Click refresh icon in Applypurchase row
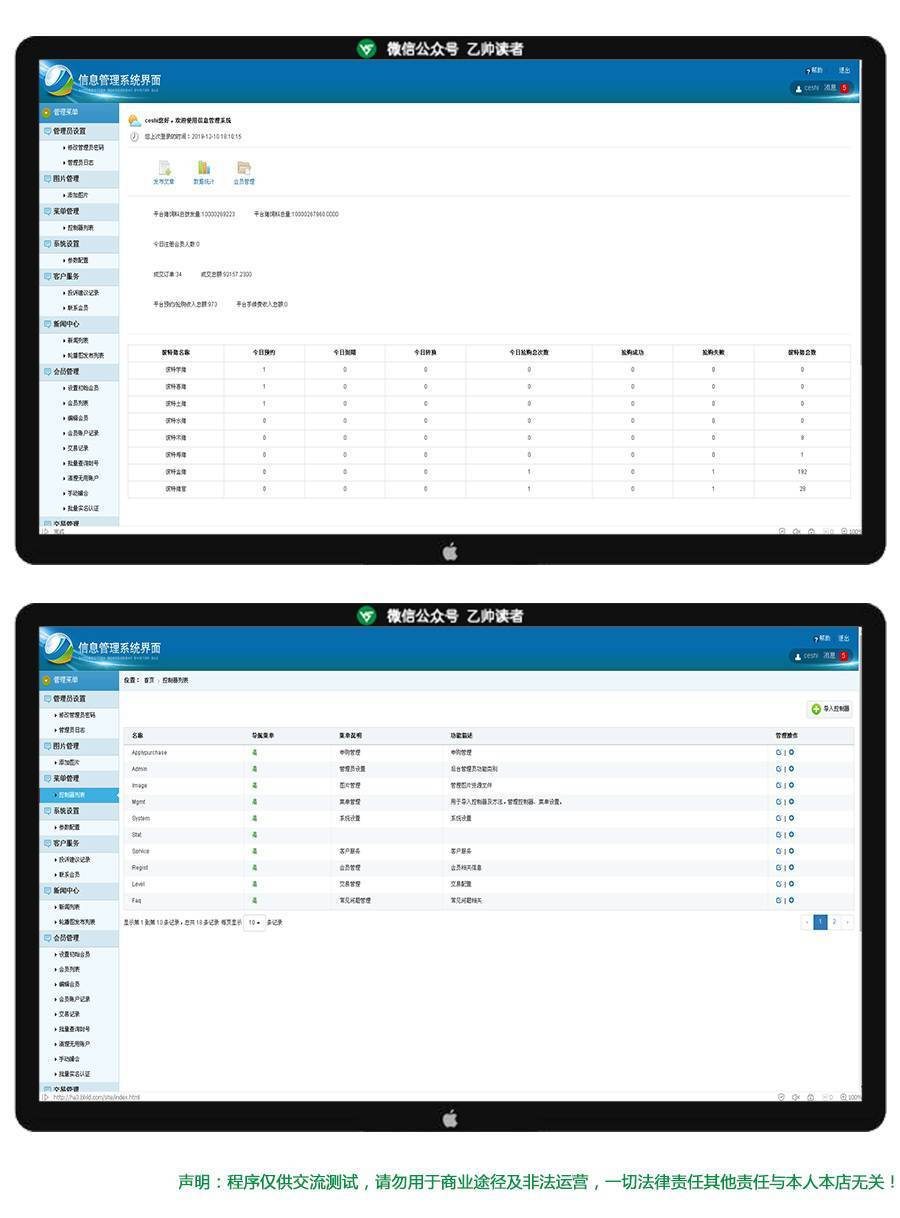 tap(778, 752)
